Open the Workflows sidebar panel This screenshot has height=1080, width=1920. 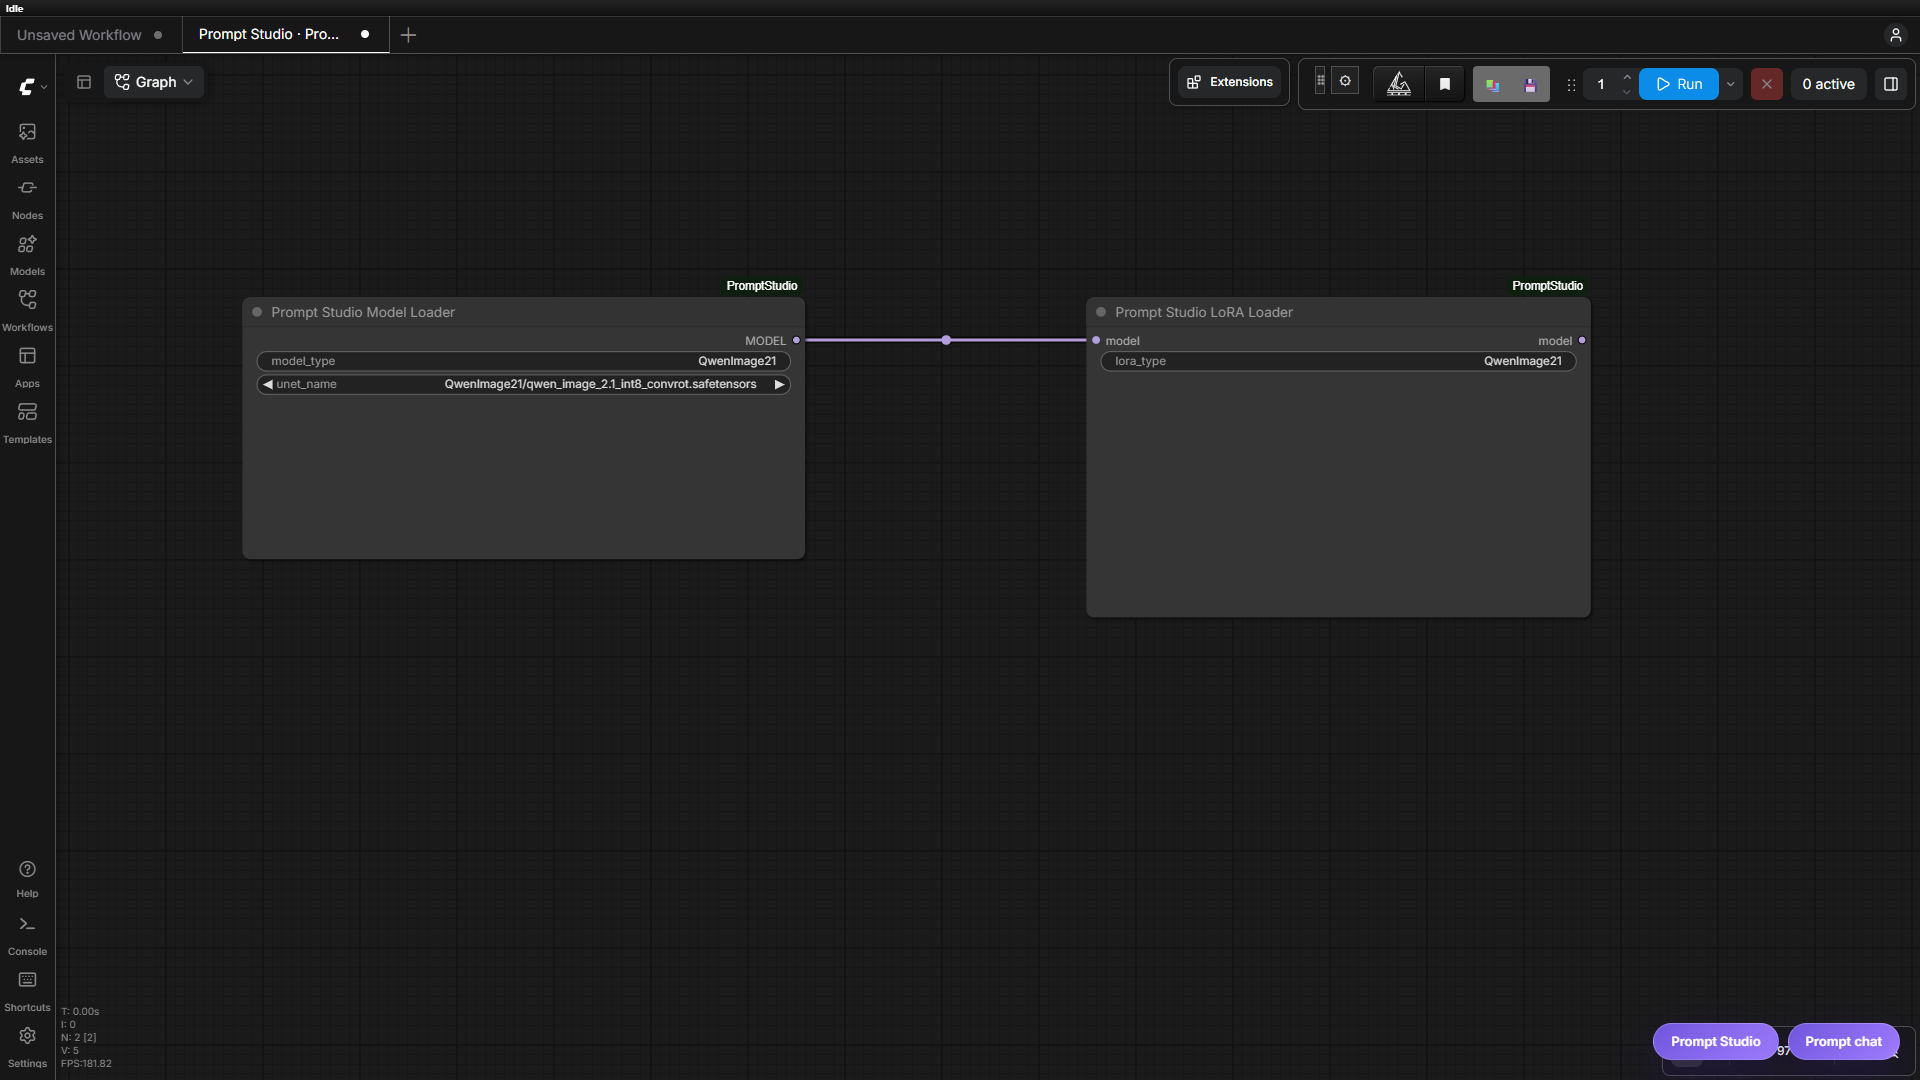point(27,311)
